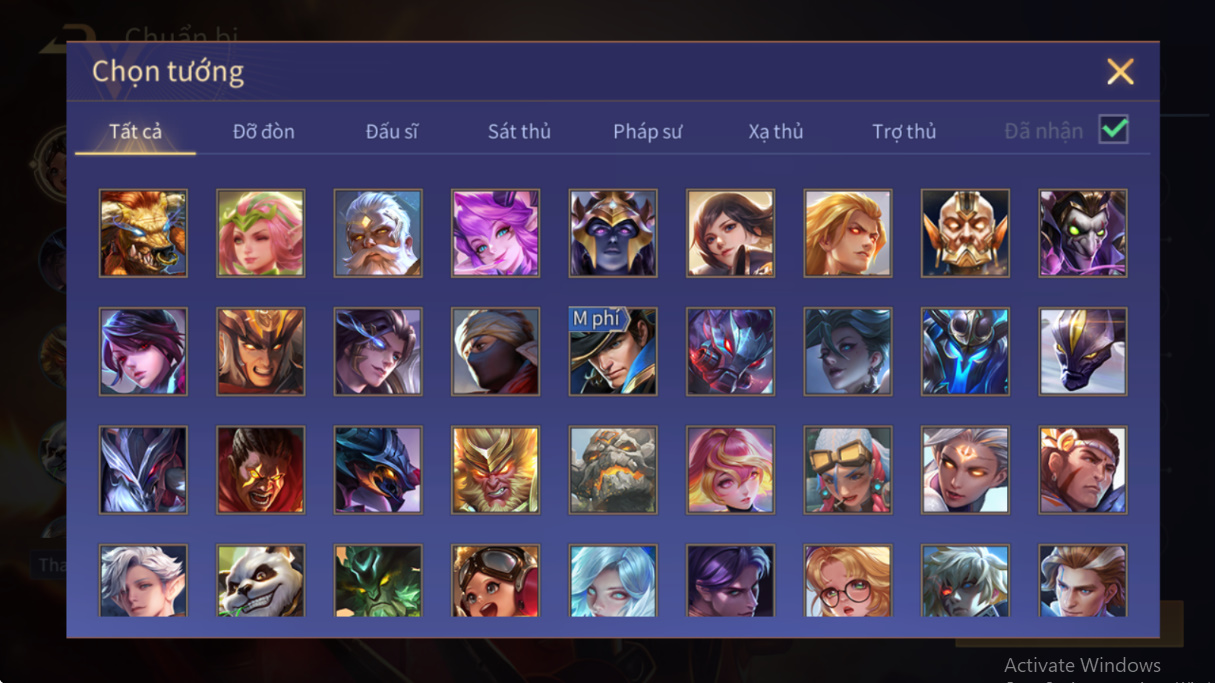Switch to the 'Đấu sĩ' tab
The image size is (1215, 683).
point(392,131)
